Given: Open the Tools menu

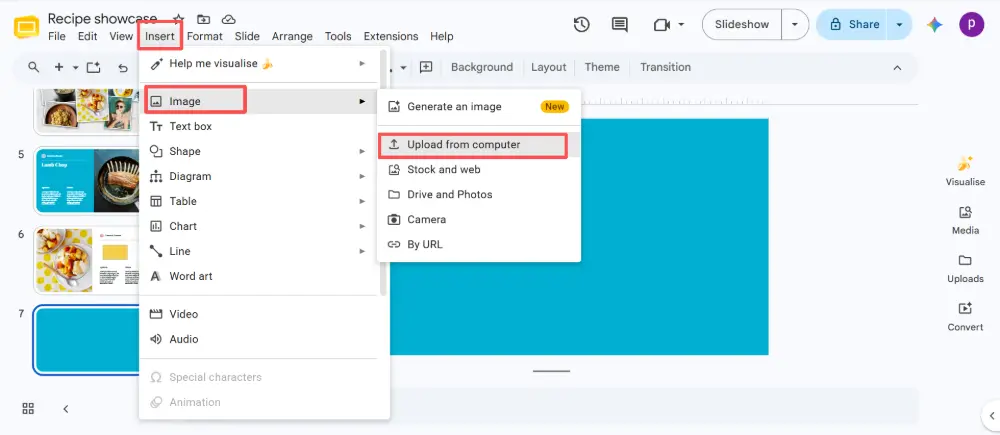Looking at the screenshot, I should pos(338,36).
